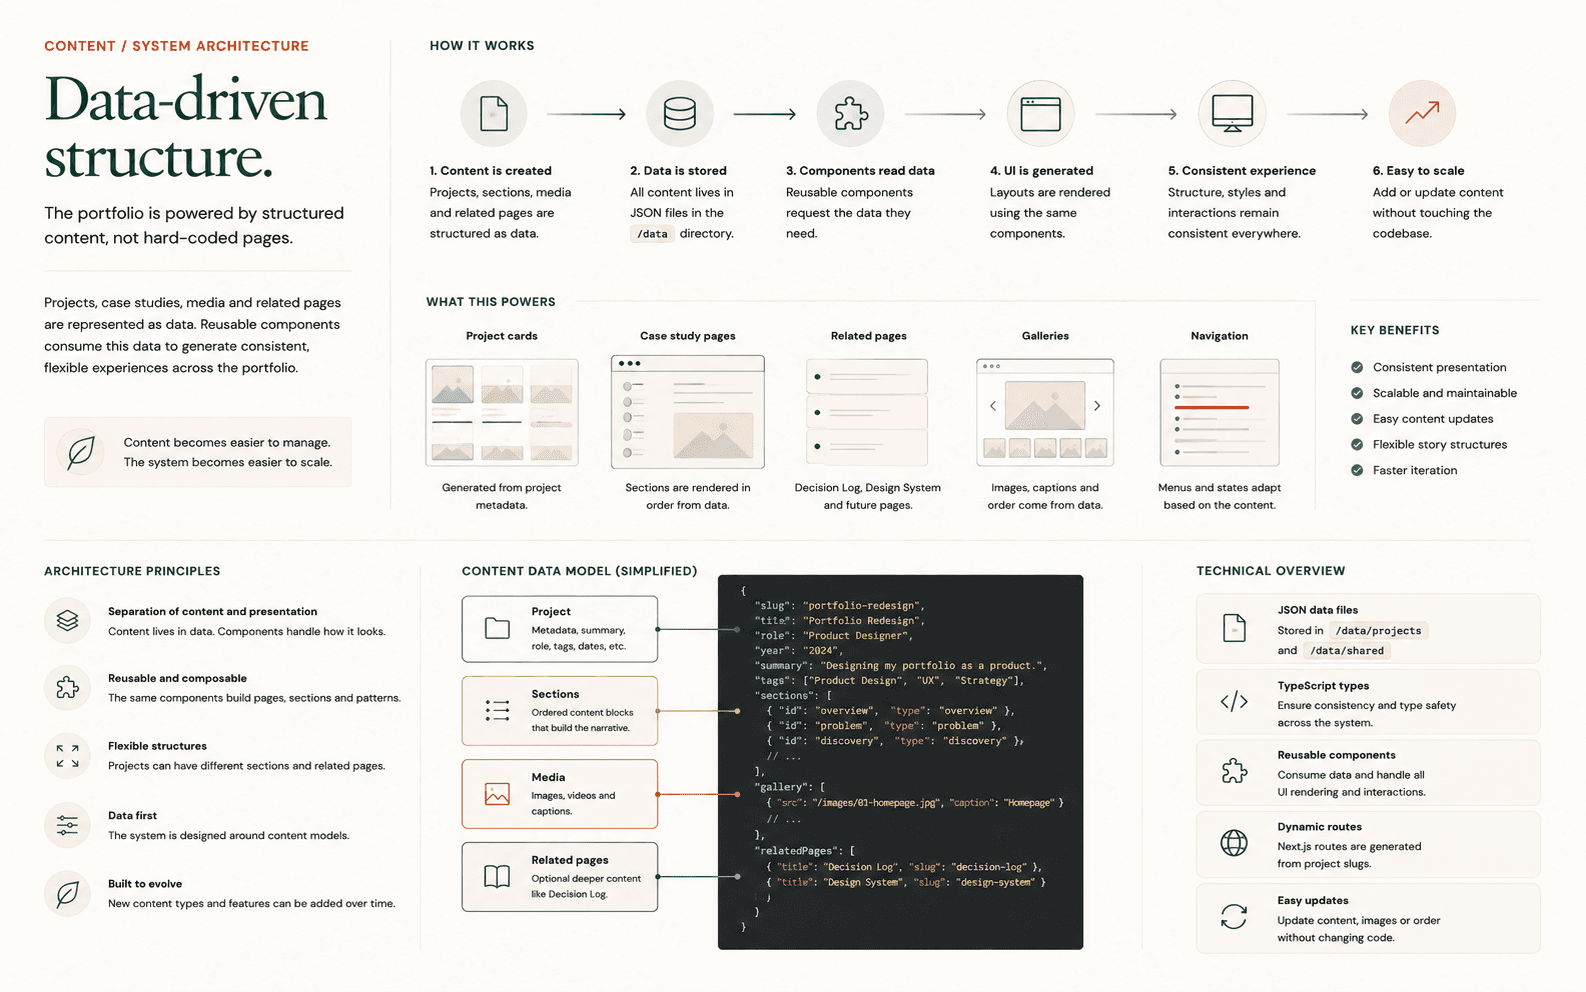Click the Dynamic routes card title
Screen dimensions: 1586x992
(x=1319, y=827)
